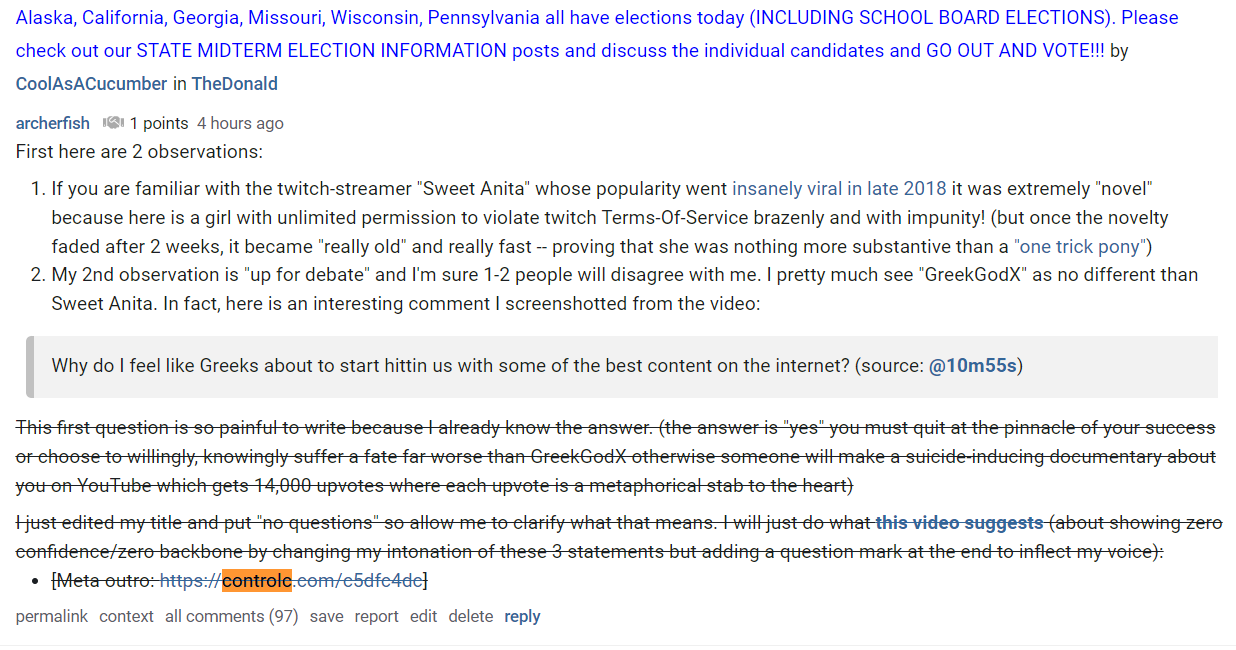Viewport: 1236px width, 650px height.
Task: View the comment context
Action: pos(126,616)
